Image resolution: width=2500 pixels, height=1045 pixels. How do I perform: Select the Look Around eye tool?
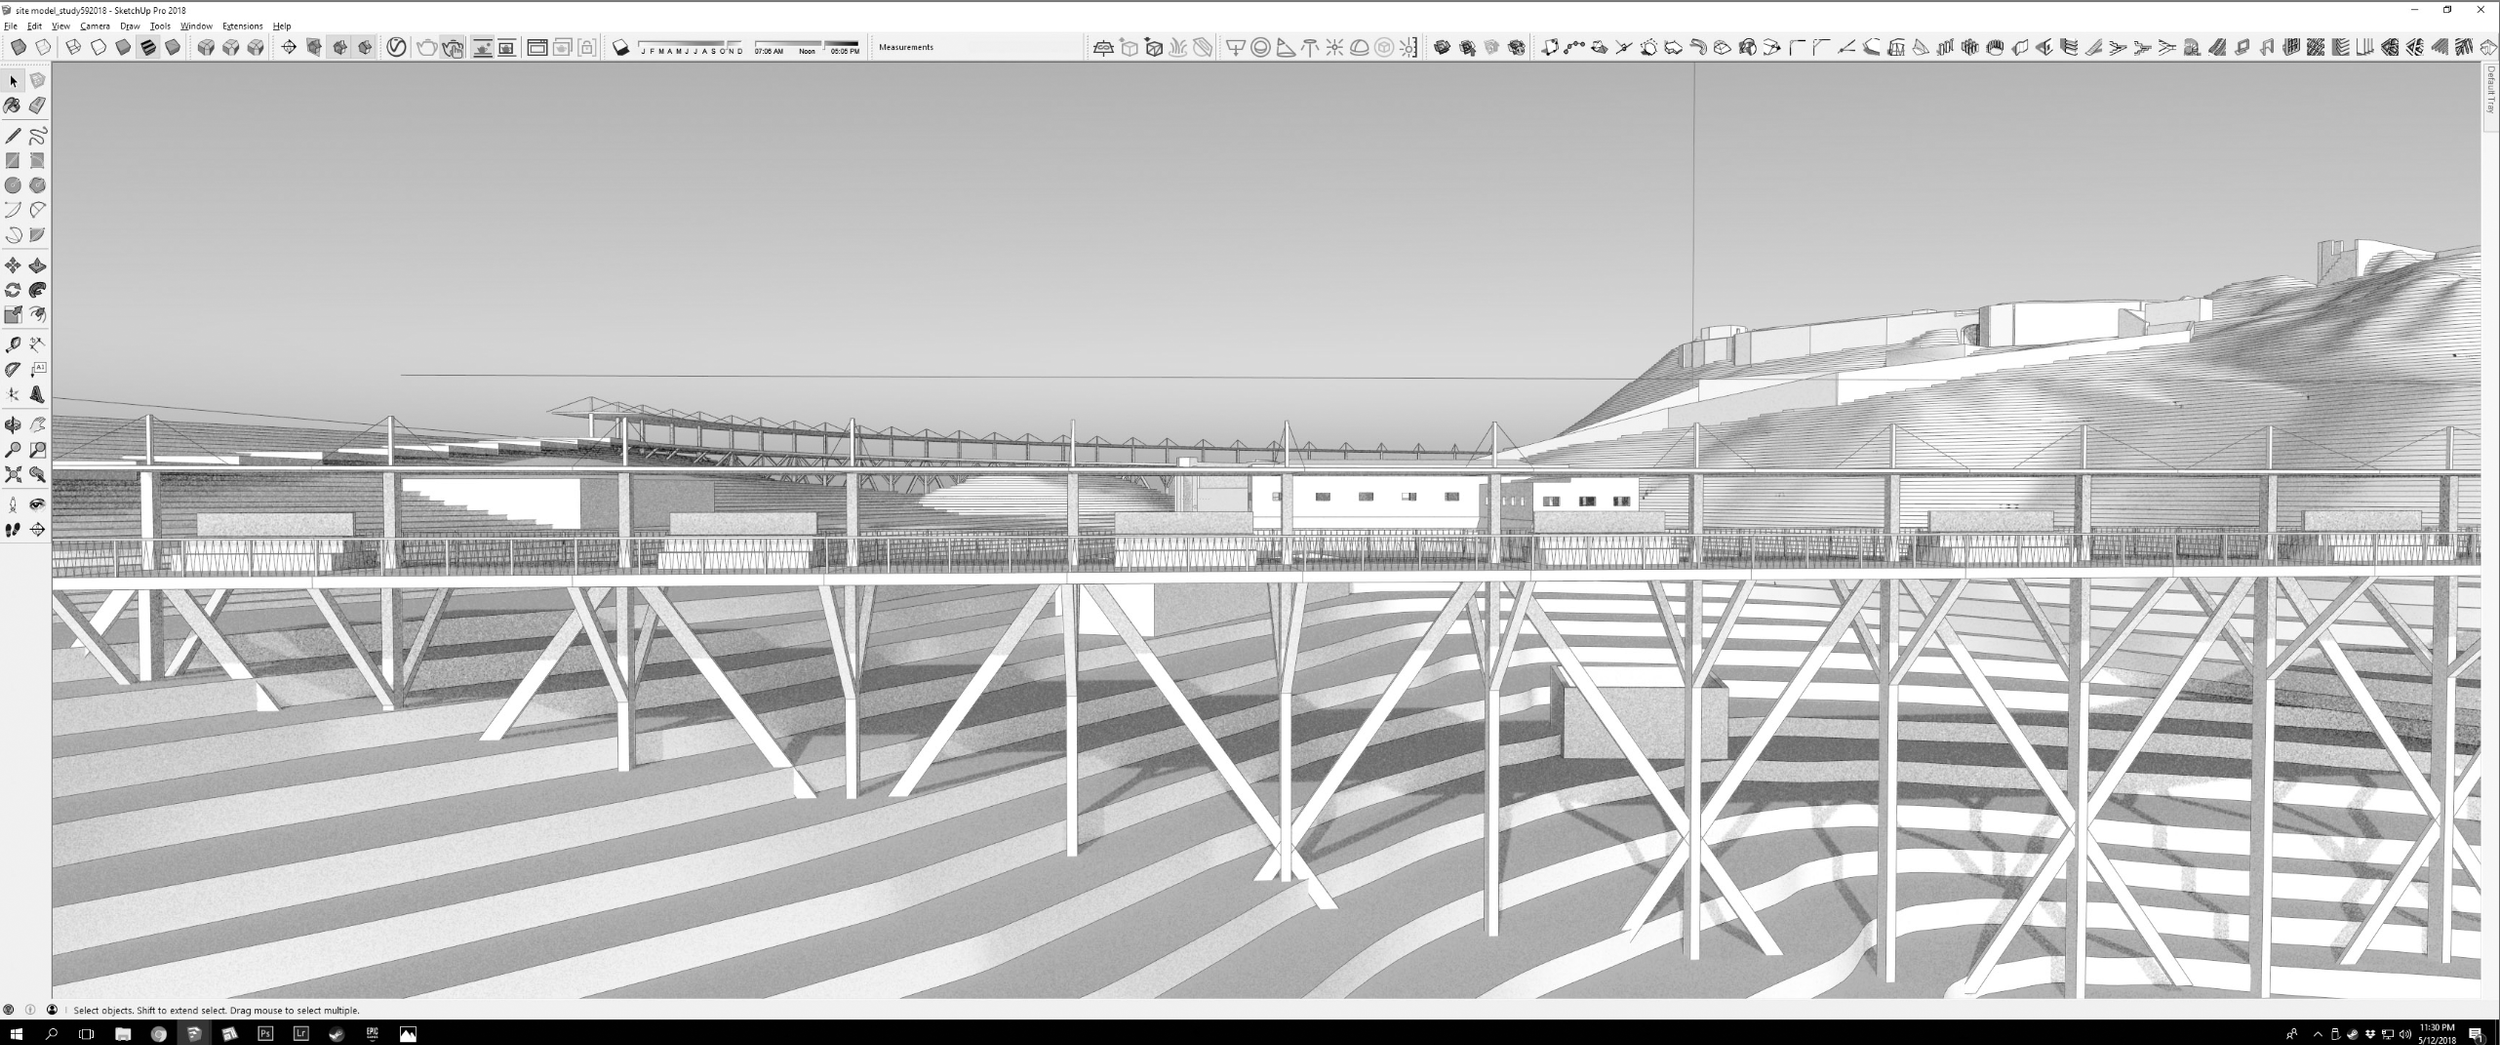[37, 505]
